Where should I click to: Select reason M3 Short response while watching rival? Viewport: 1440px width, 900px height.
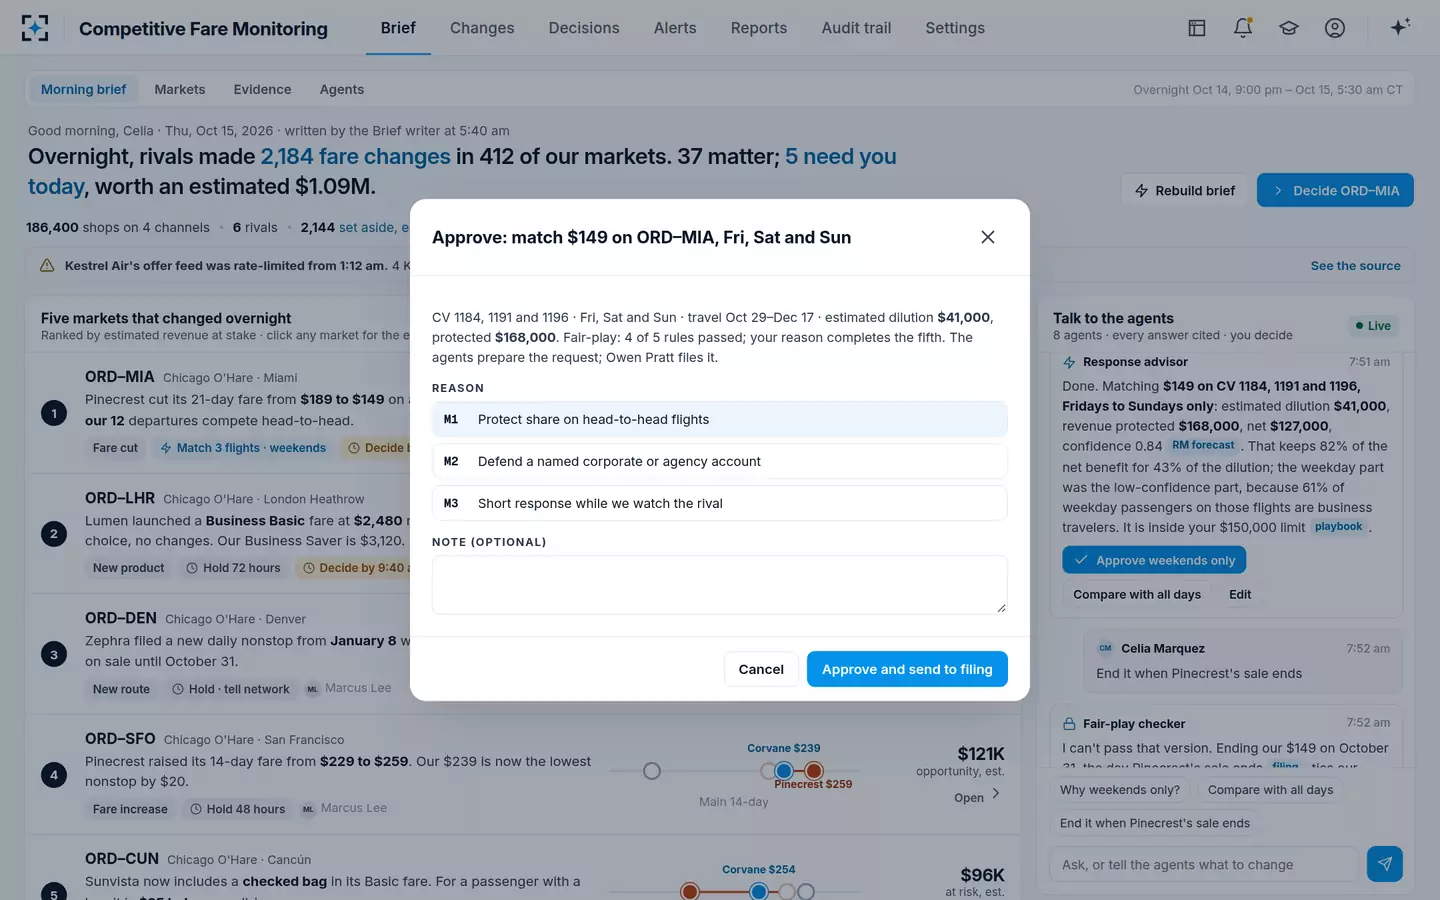coord(719,503)
